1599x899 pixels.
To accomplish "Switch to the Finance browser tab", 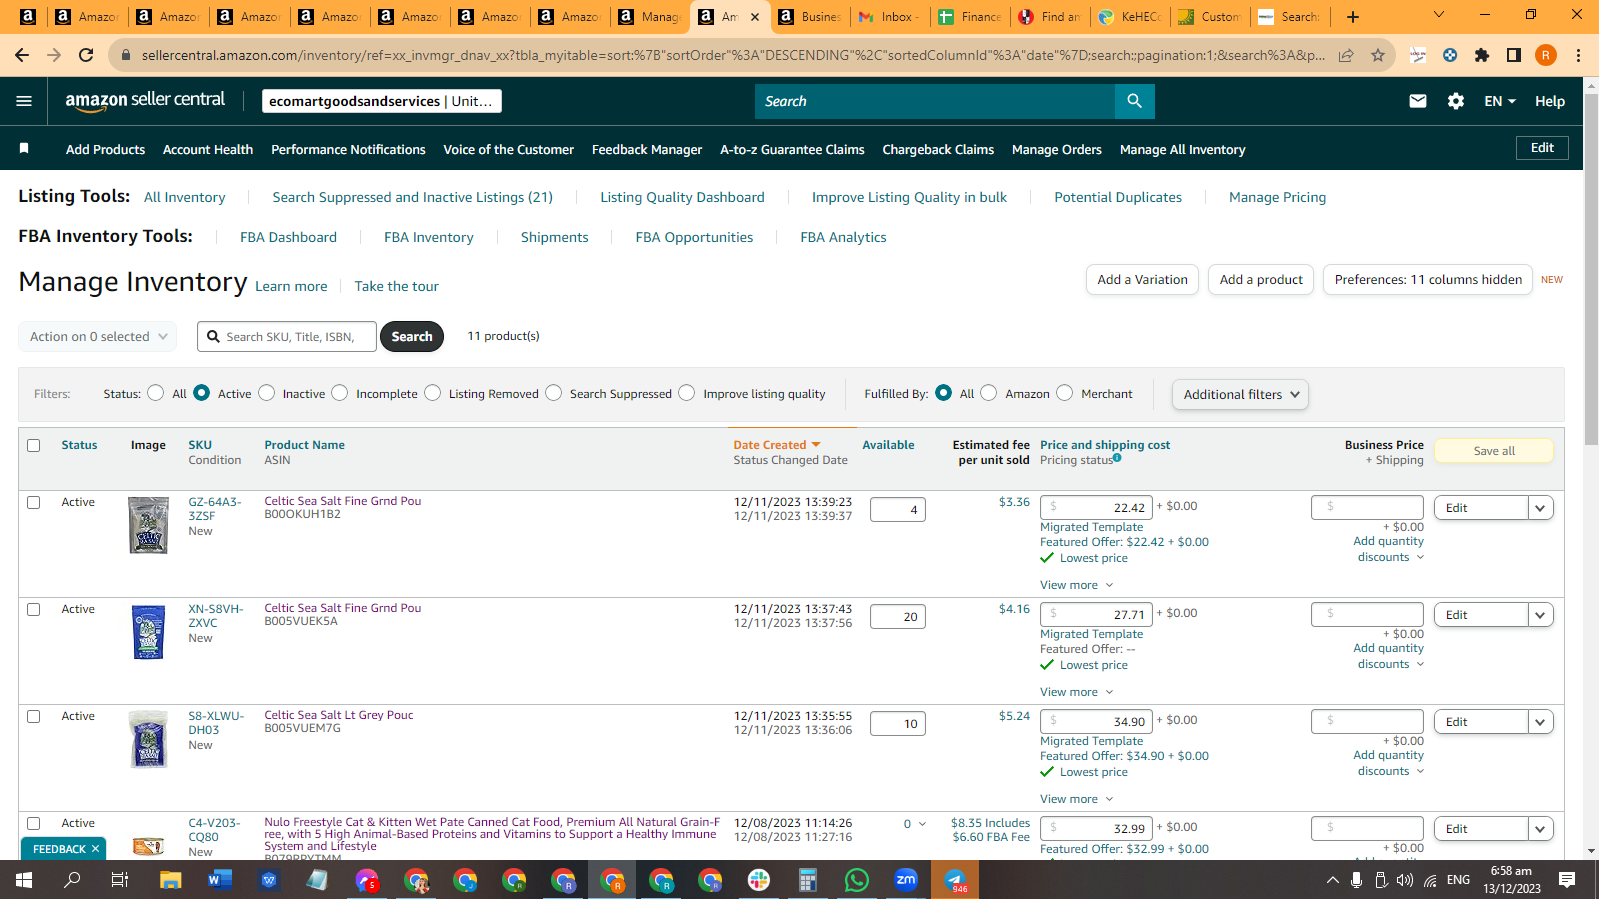I will [x=969, y=16].
